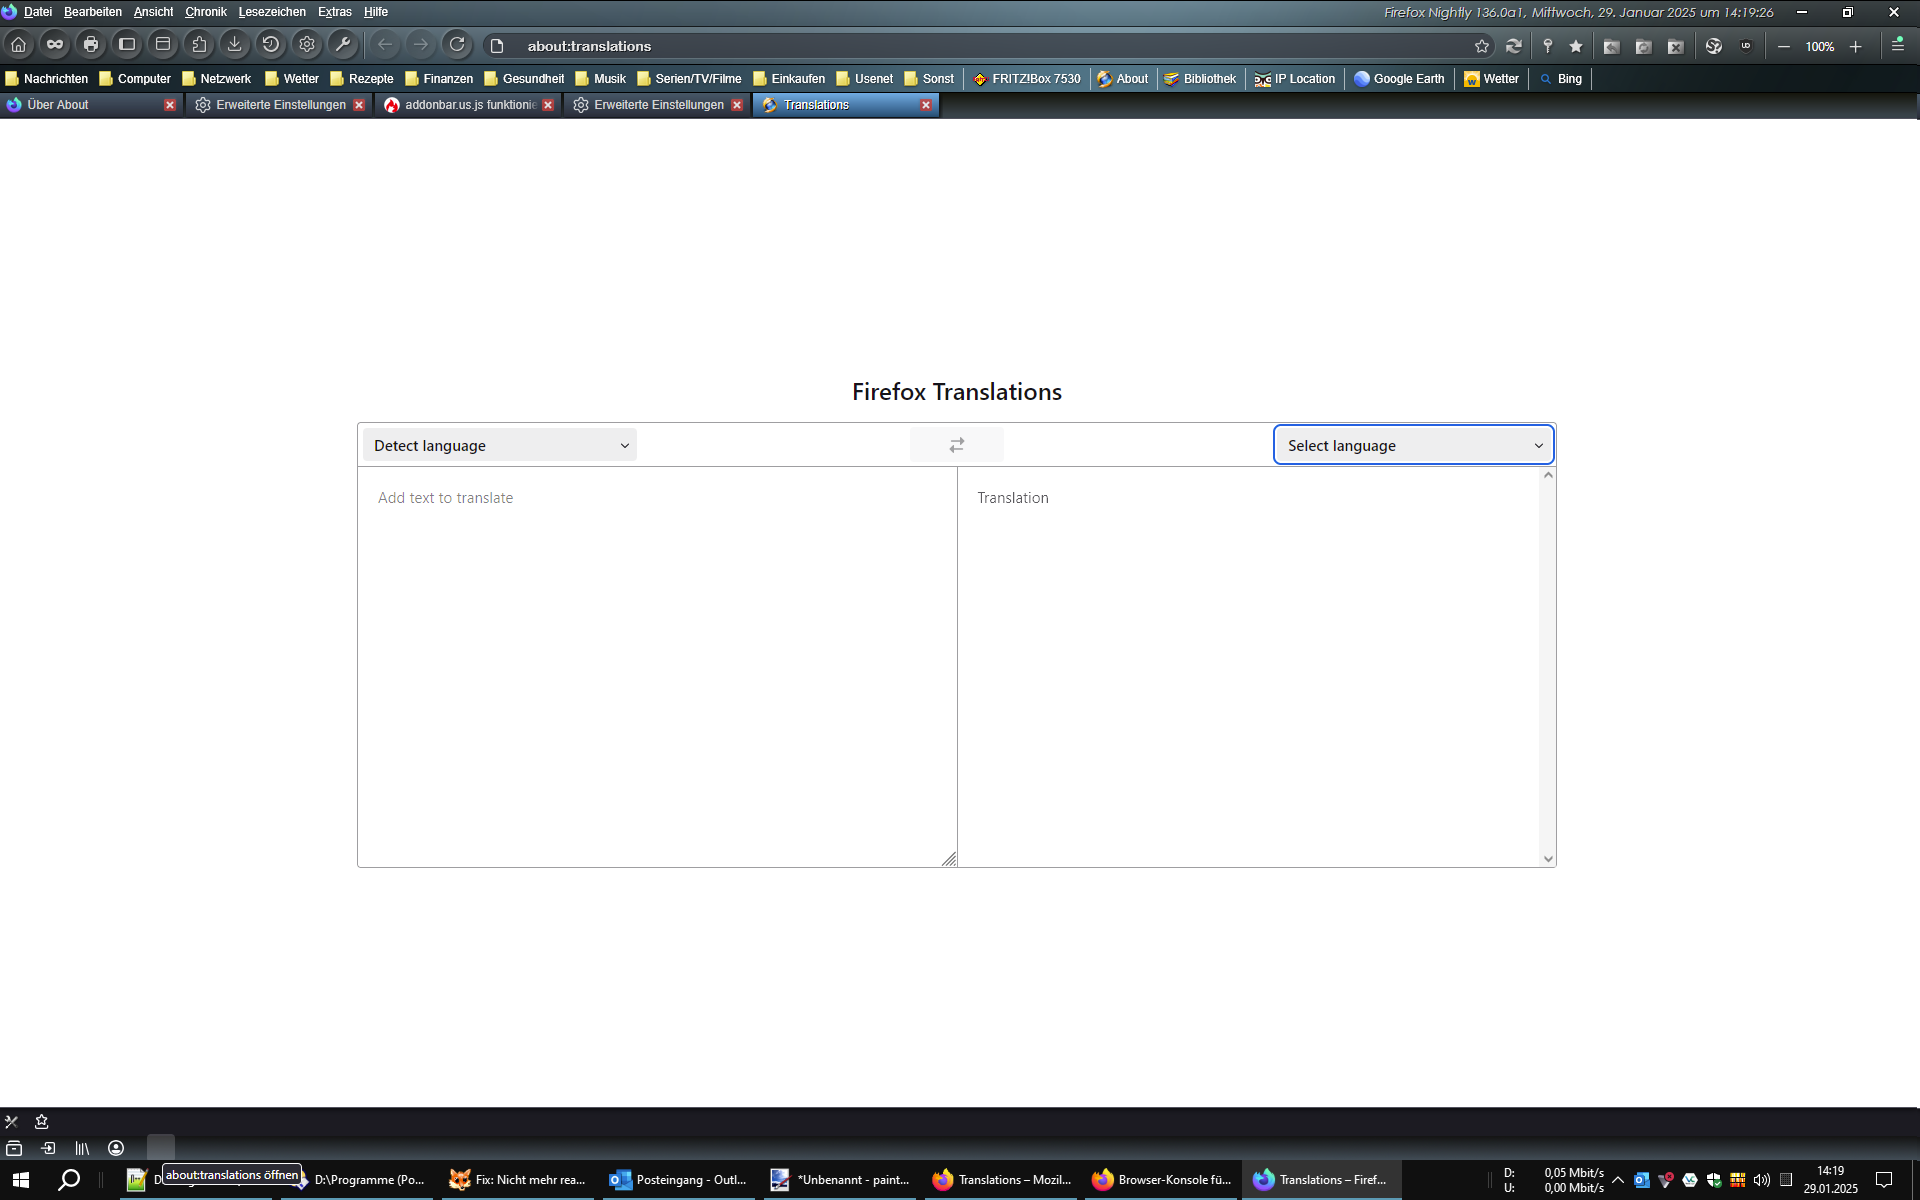Open the Google Earth bookmark
Image resolution: width=1920 pixels, height=1200 pixels.
[1399, 79]
